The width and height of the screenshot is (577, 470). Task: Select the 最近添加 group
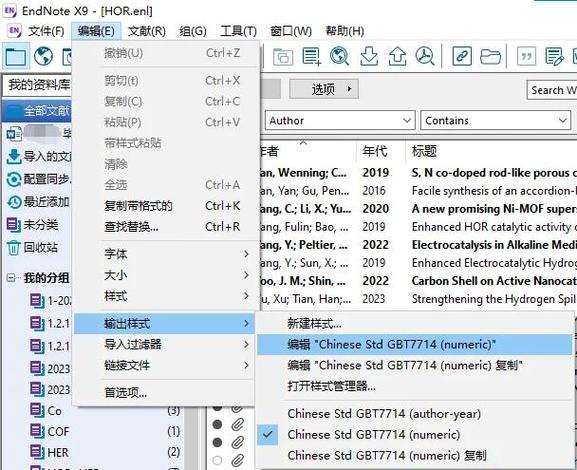[39, 202]
